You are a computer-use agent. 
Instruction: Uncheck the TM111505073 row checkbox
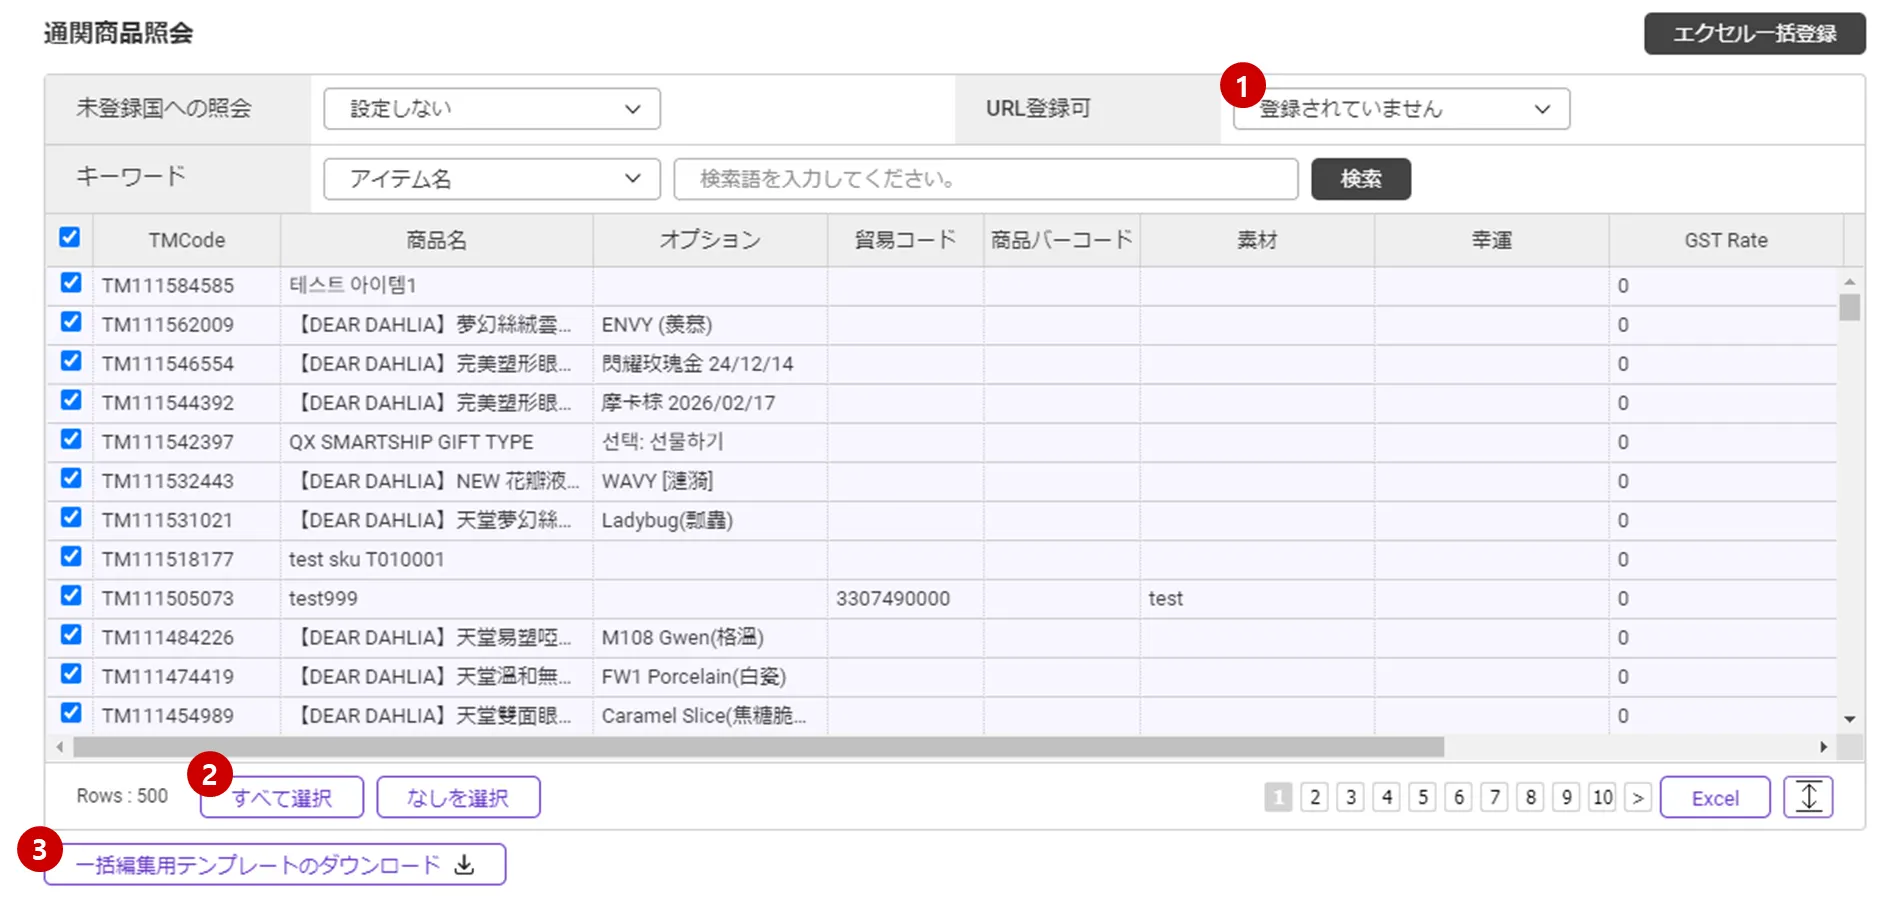click(70, 595)
